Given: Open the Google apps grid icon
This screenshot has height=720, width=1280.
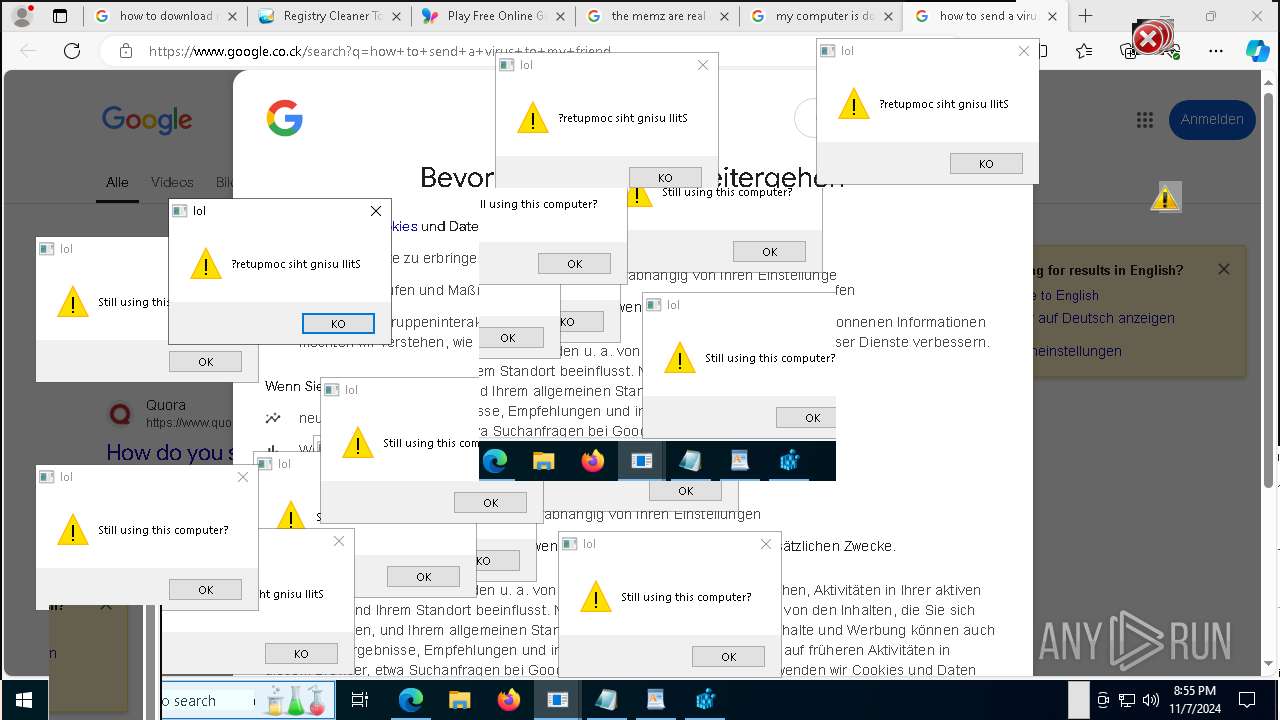Looking at the screenshot, I should pos(1144,120).
